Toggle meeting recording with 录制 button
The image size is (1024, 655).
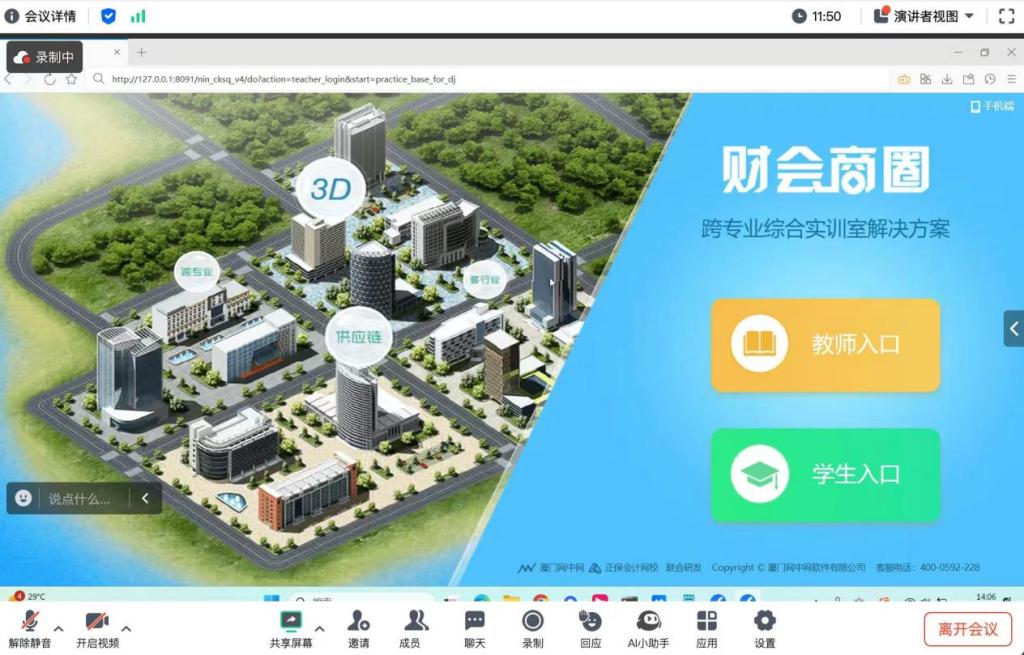(x=533, y=628)
